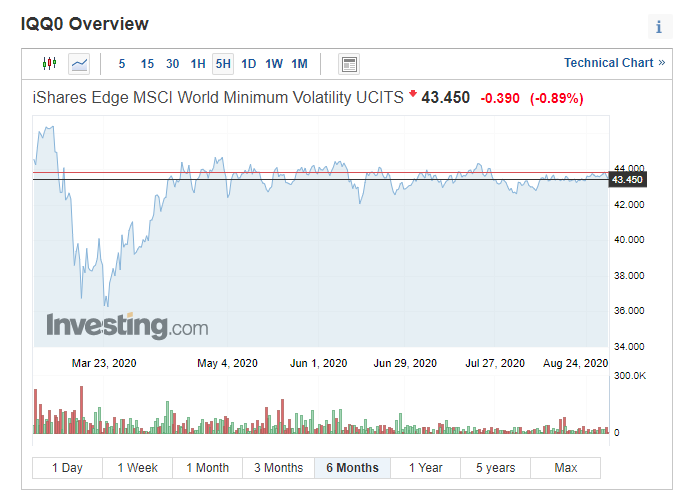This screenshot has height=501, width=689.
Task: Click the red down arrow price indicator
Action: (412, 95)
